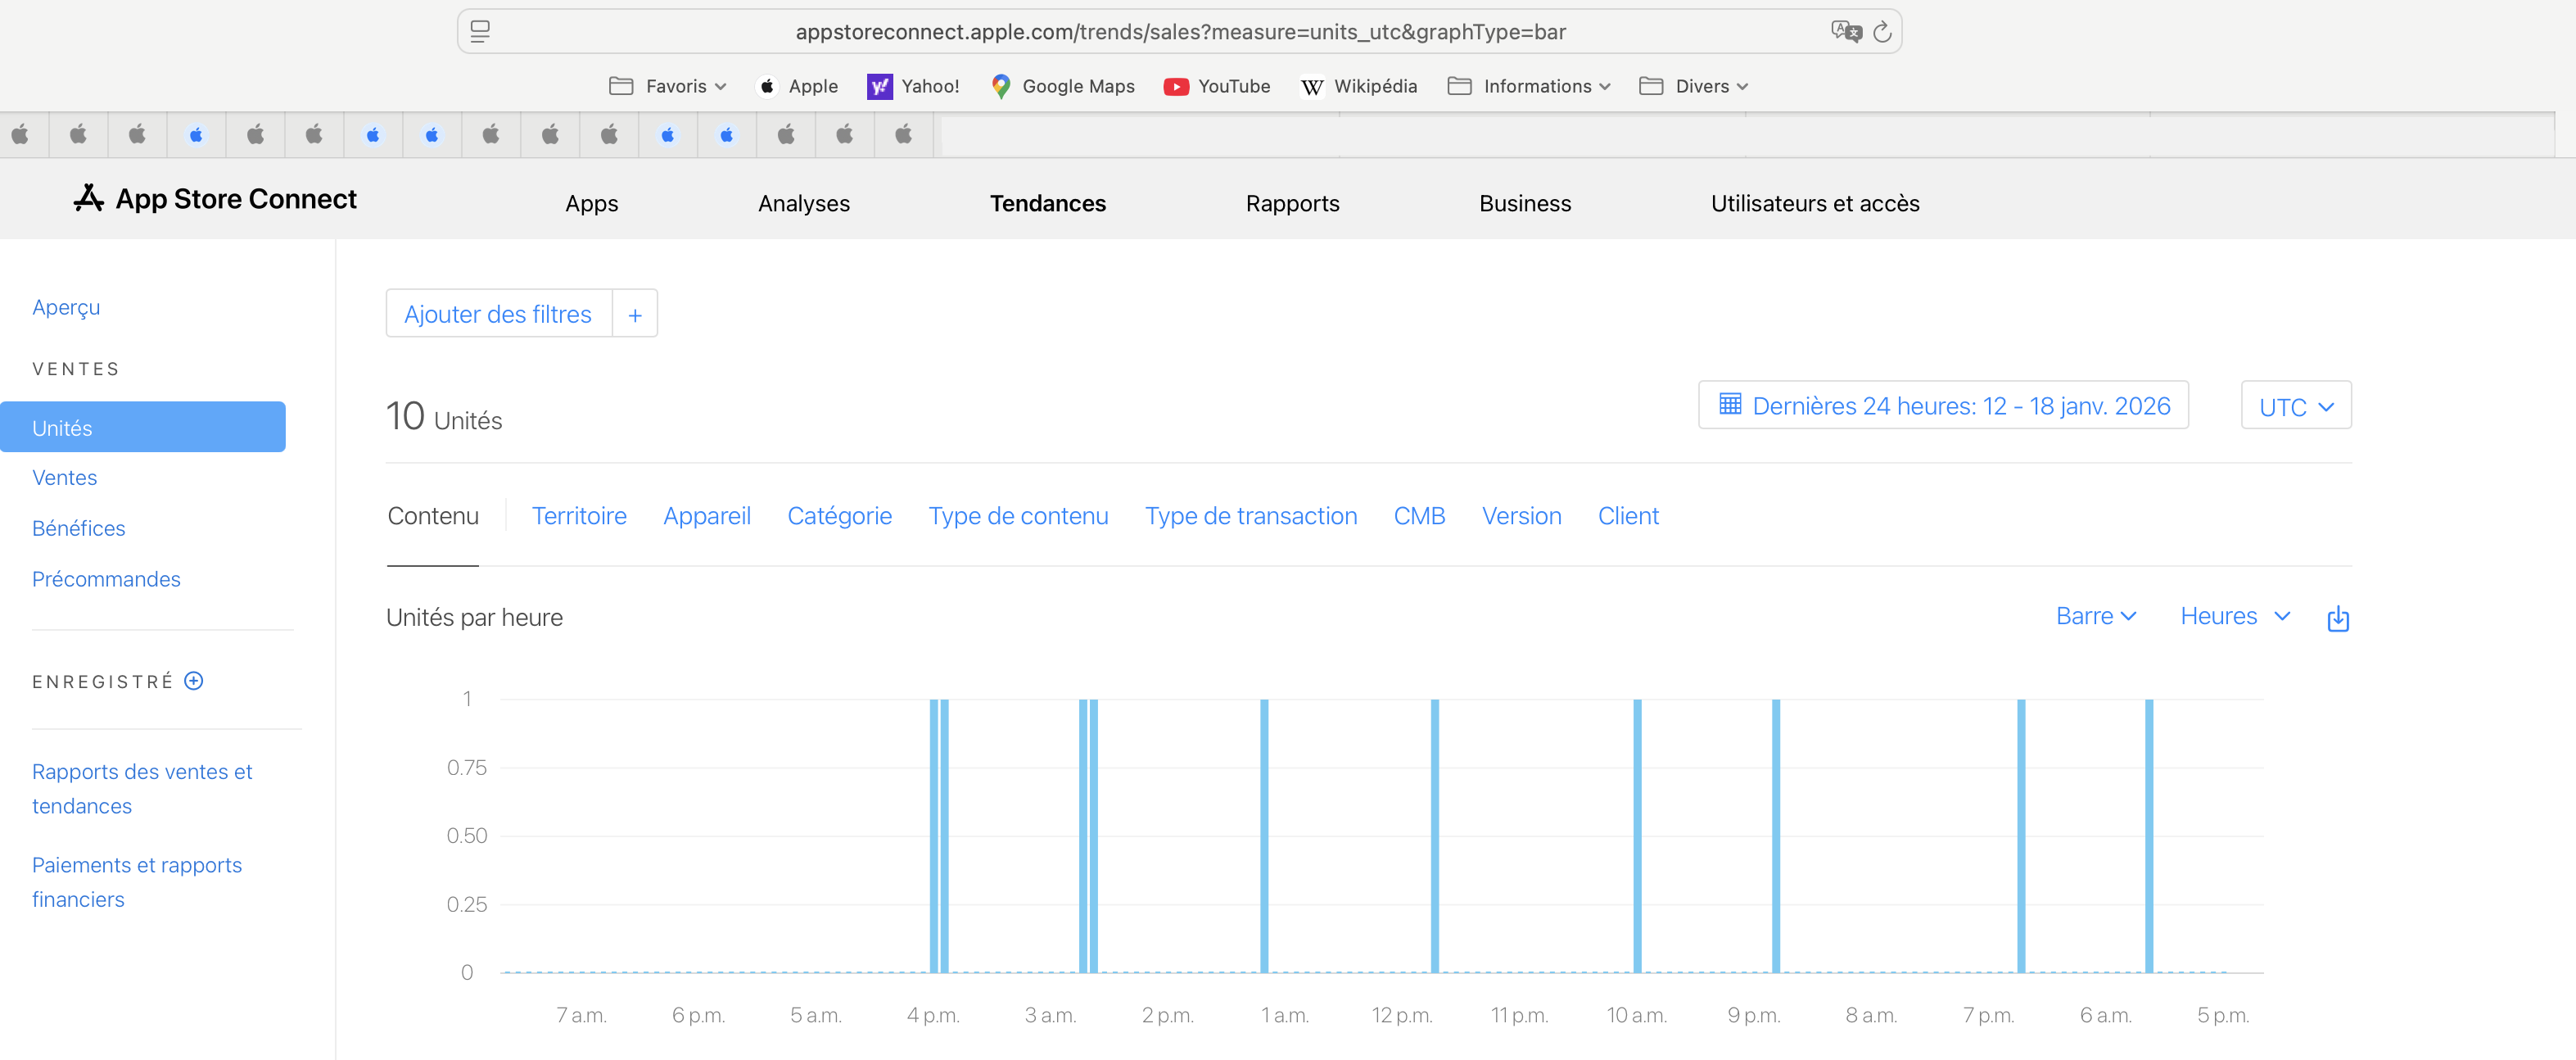Click the download chart data icon

(2337, 618)
